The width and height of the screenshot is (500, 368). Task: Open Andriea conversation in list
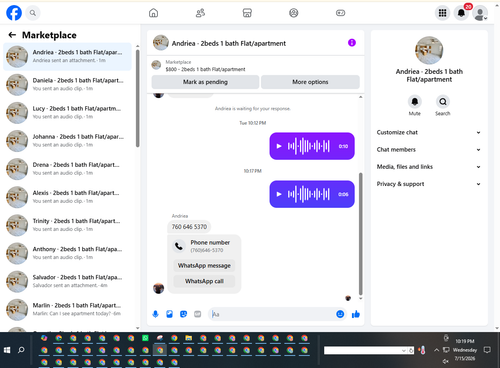pos(68,56)
